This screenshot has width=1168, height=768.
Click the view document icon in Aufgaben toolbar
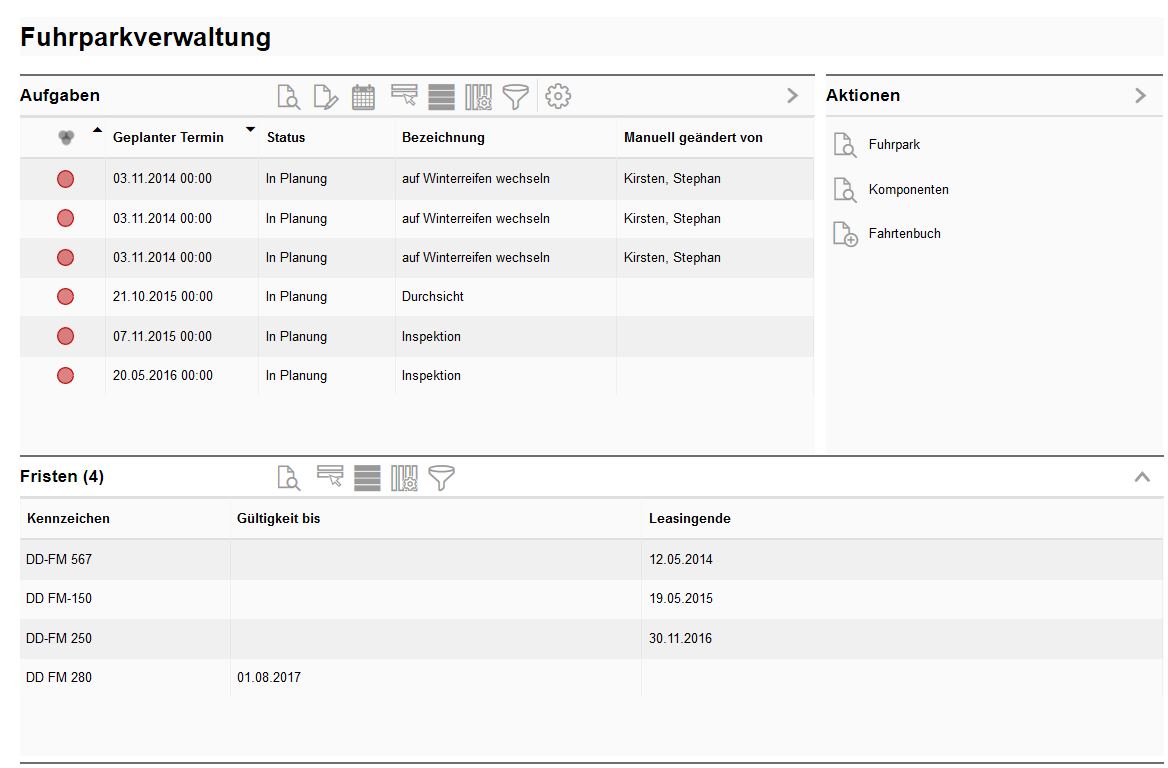point(288,97)
